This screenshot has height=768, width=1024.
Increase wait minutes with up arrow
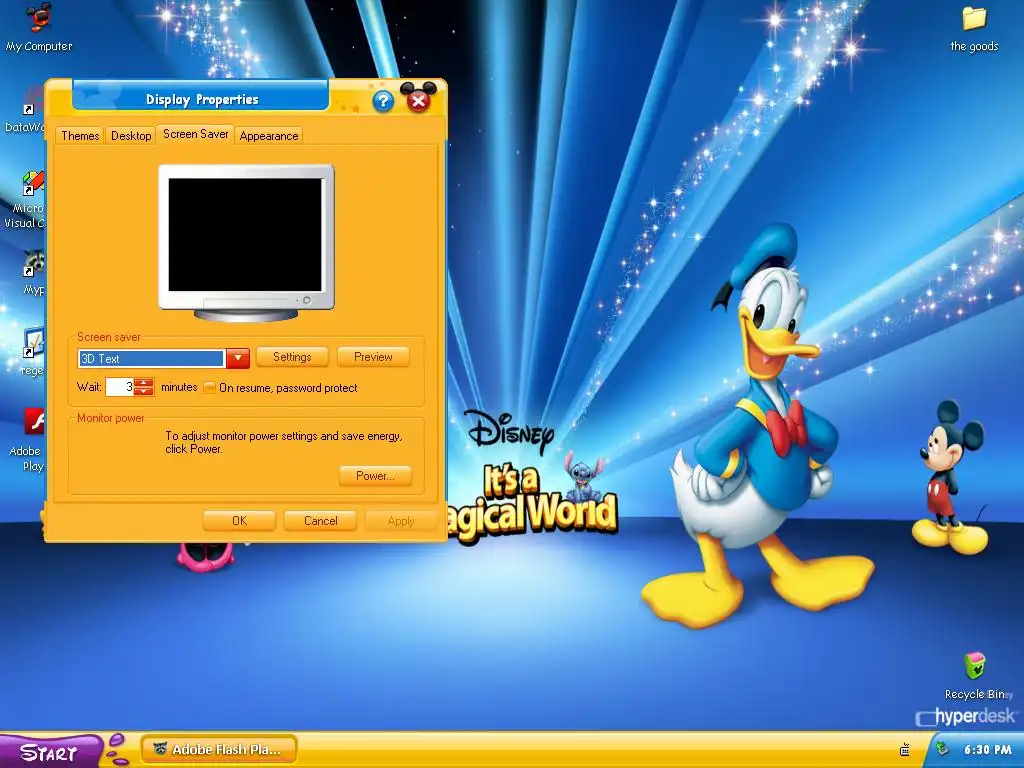(144, 382)
